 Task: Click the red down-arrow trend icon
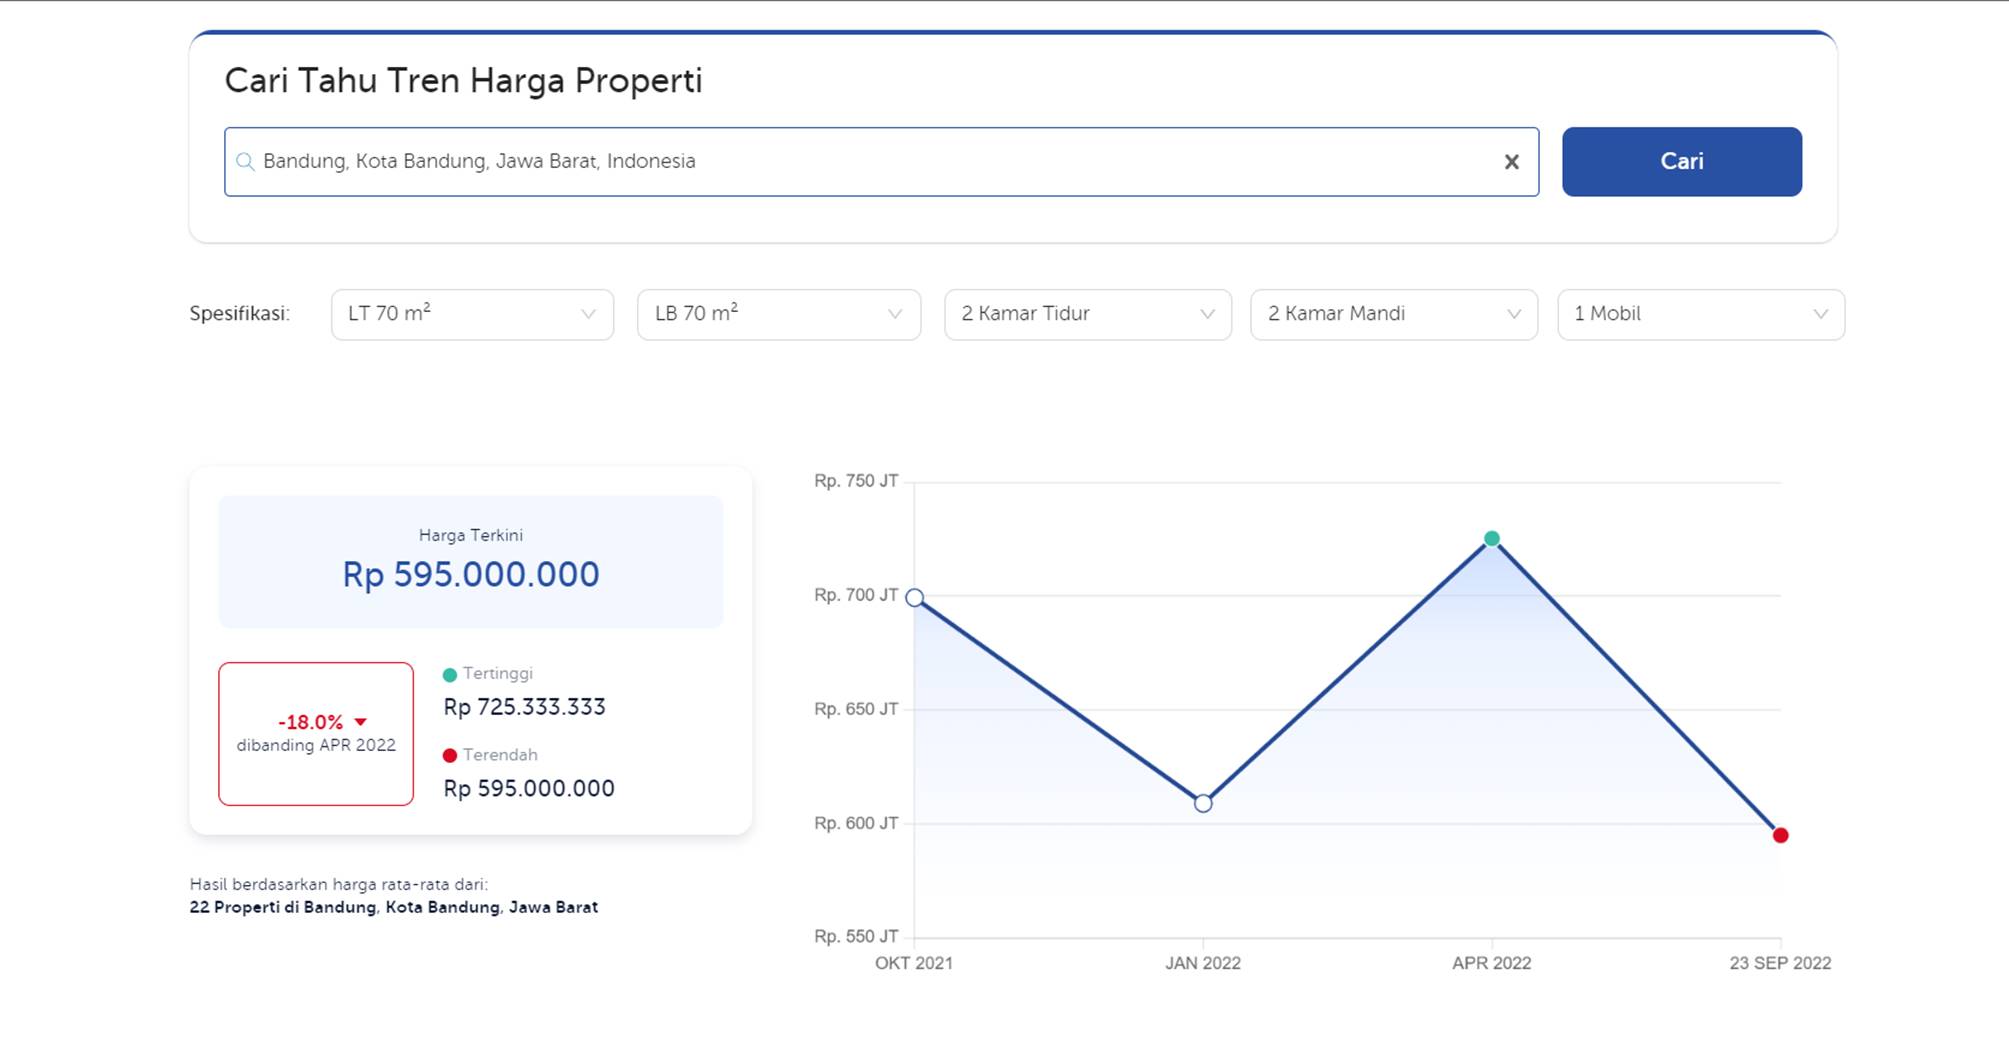pyautogui.click(x=361, y=722)
